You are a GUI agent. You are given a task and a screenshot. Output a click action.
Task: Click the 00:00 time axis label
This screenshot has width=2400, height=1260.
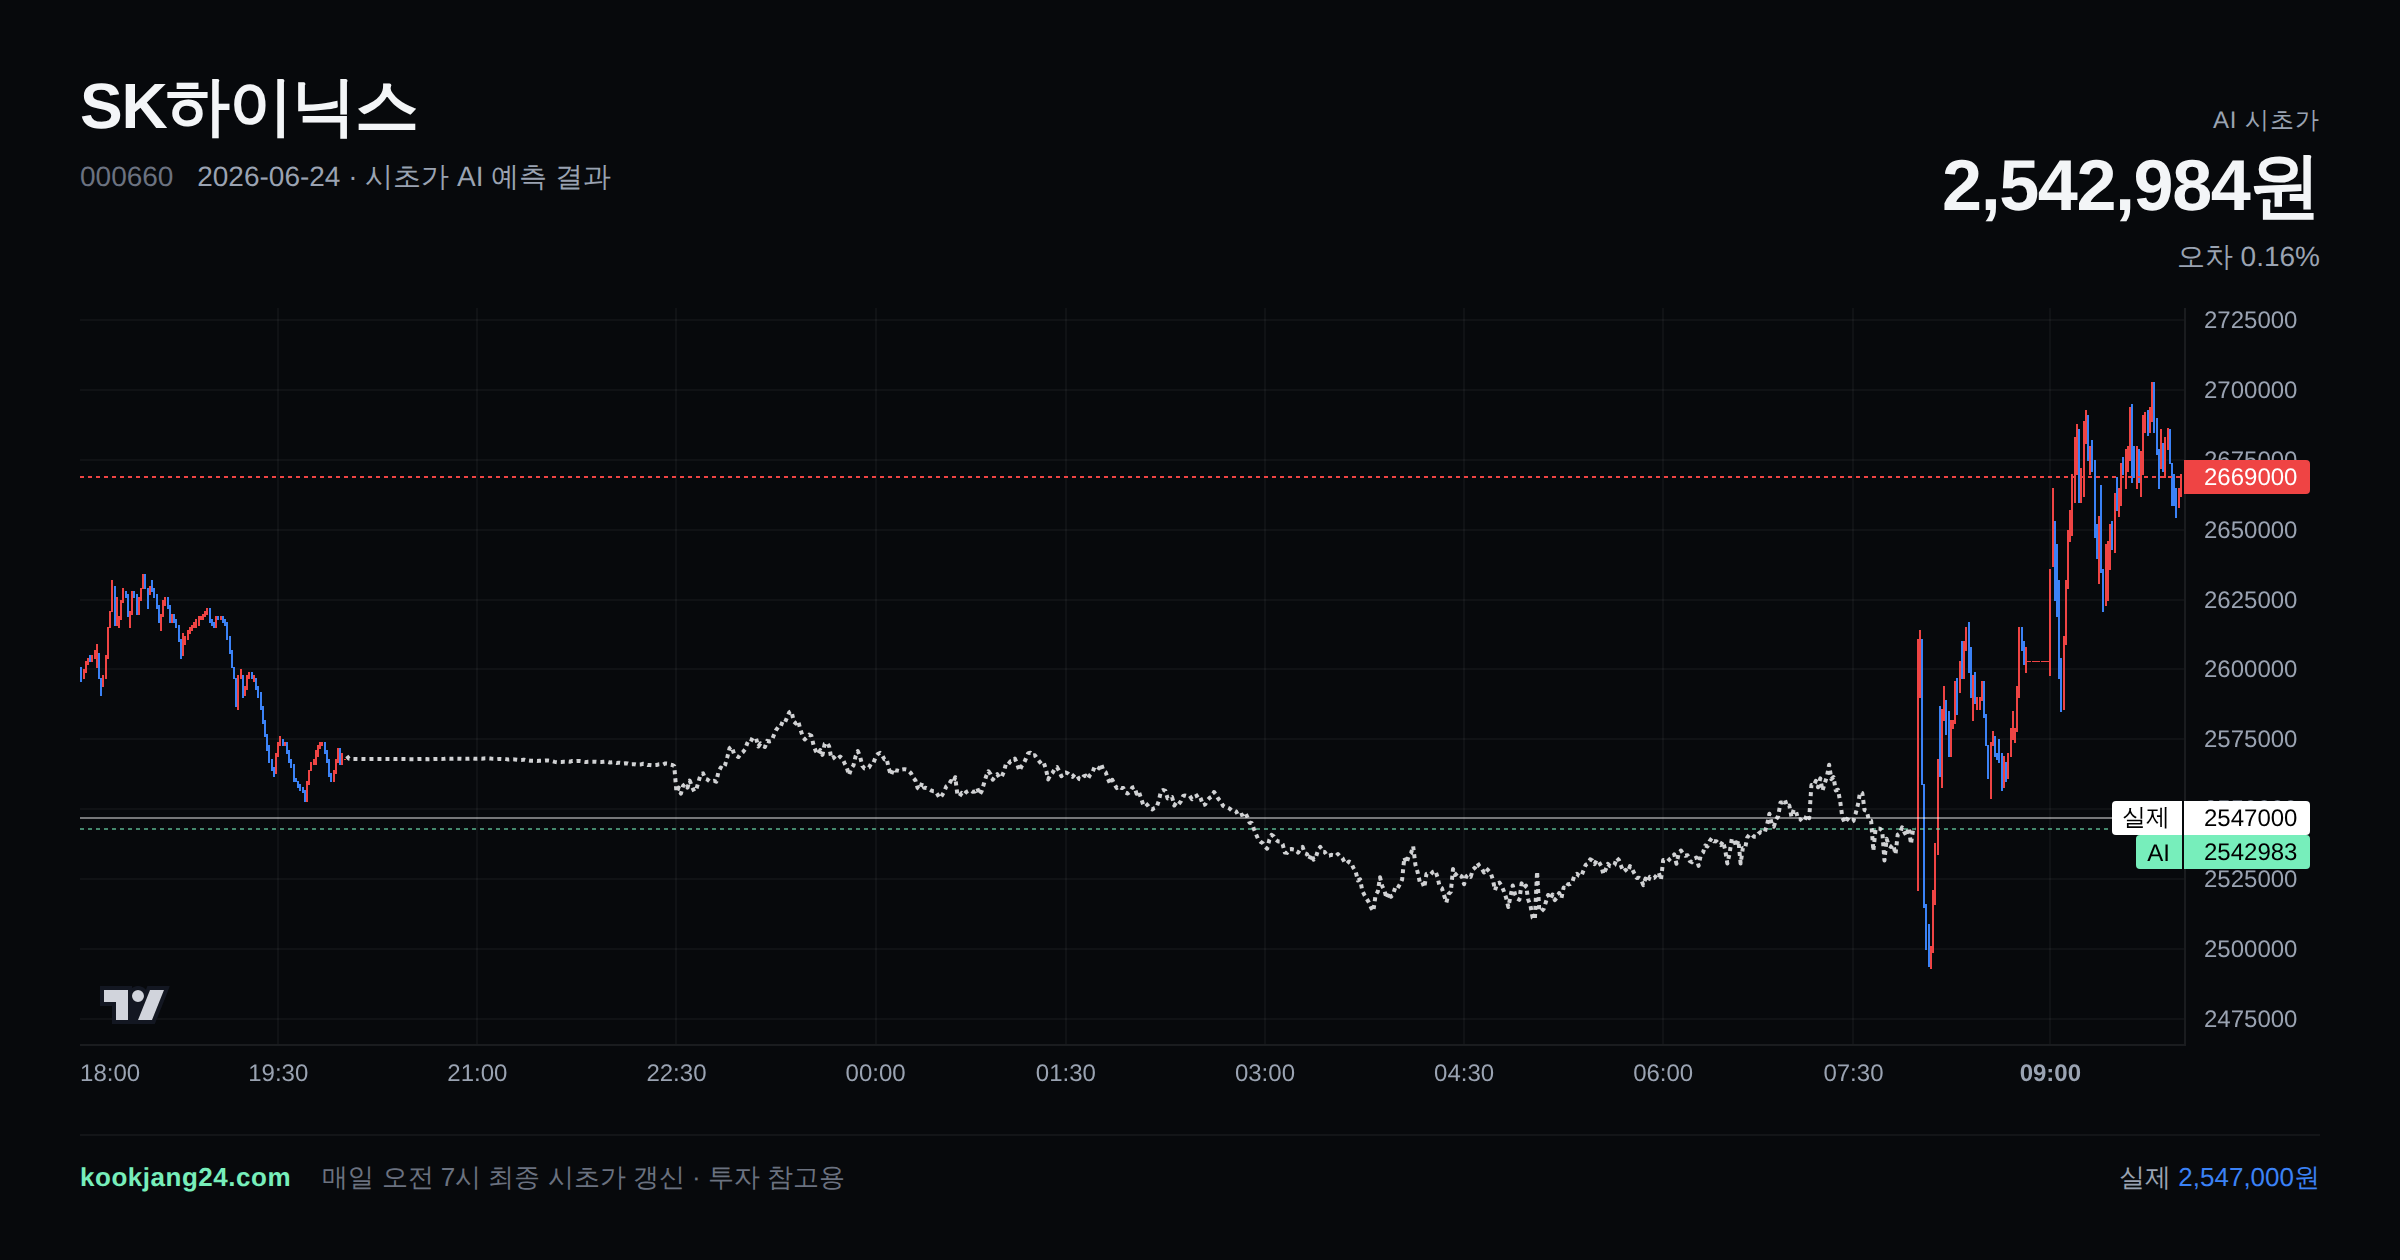(875, 1073)
